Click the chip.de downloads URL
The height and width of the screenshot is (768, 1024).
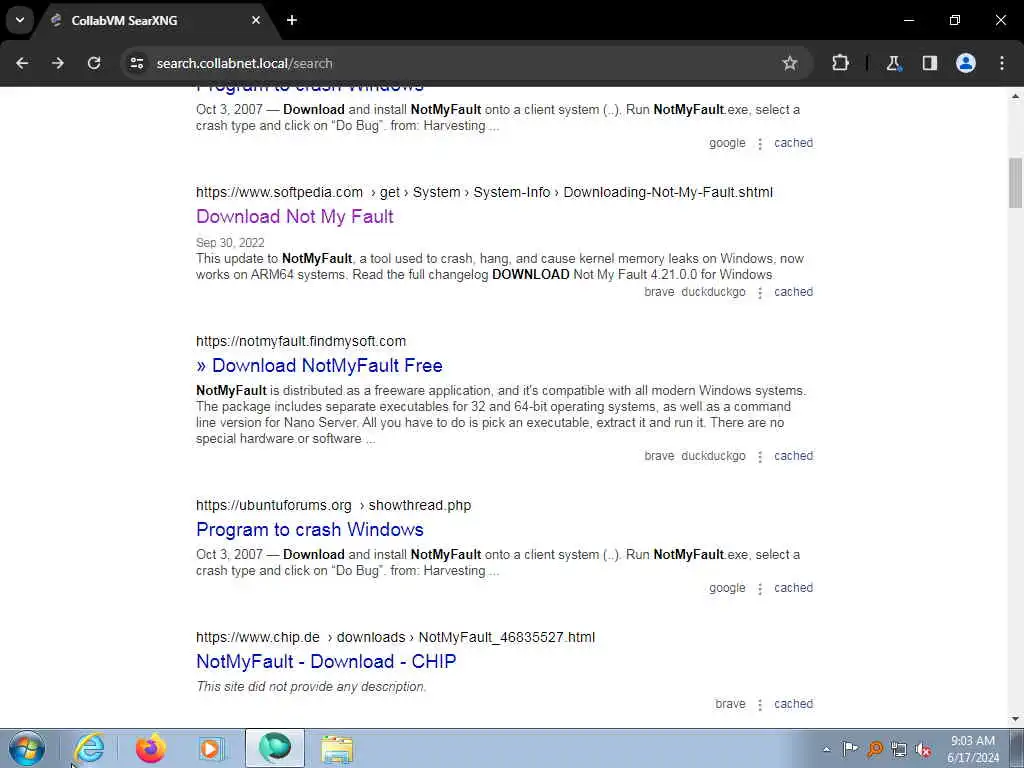pyautogui.click(x=395, y=637)
